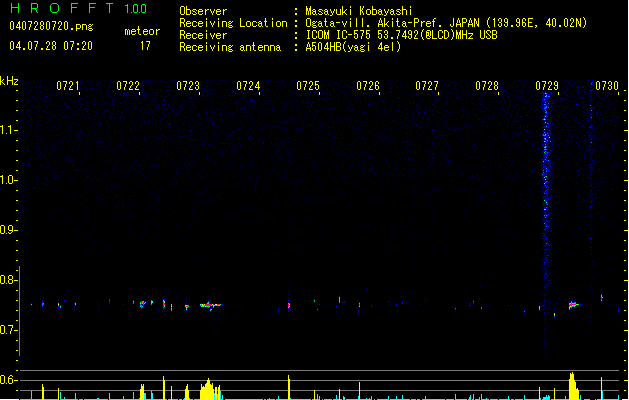Click the date stamp 04.07.28 07:20

[x=51, y=46]
